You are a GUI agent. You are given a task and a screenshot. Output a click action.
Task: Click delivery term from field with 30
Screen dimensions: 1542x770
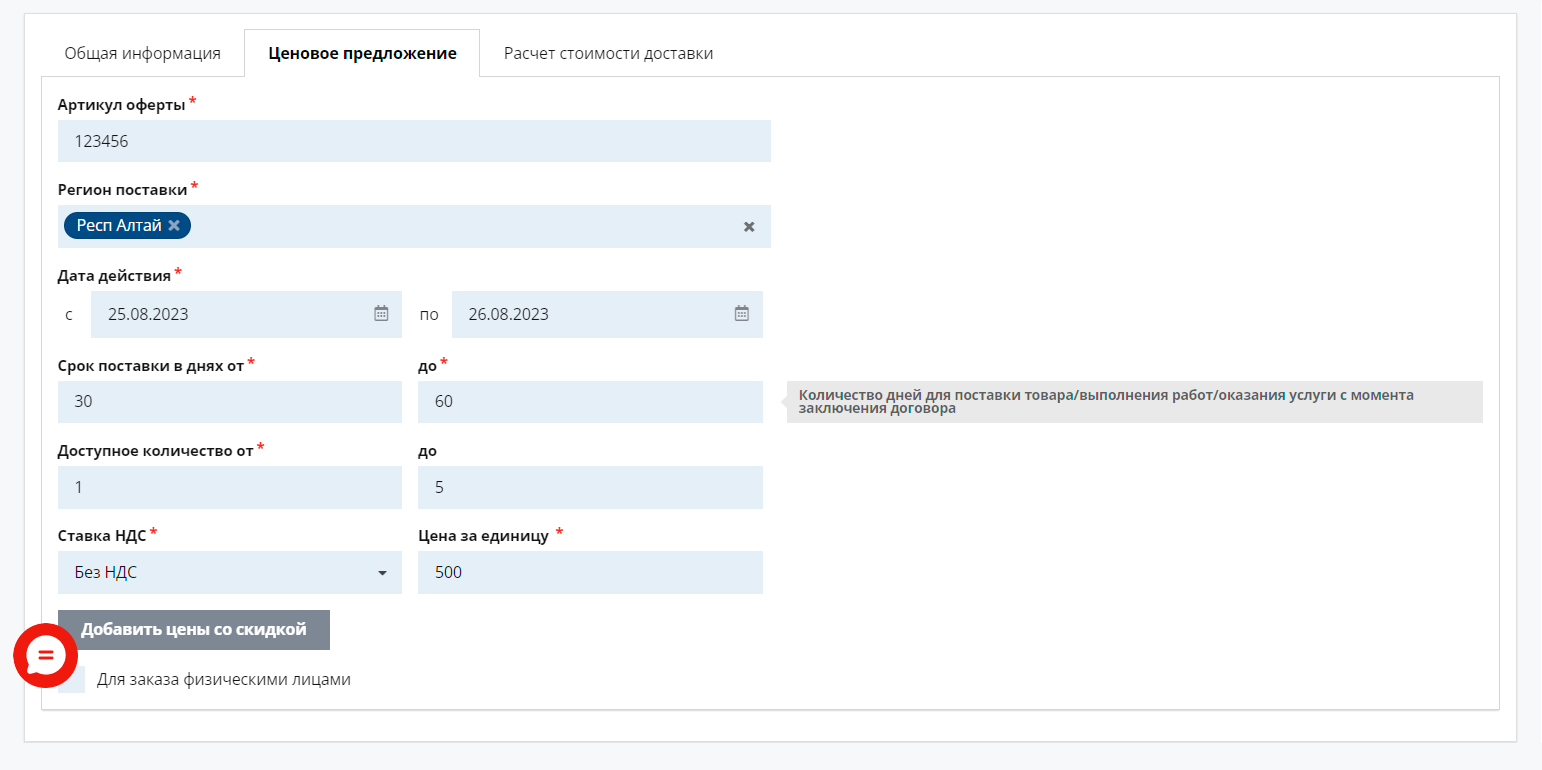point(230,402)
